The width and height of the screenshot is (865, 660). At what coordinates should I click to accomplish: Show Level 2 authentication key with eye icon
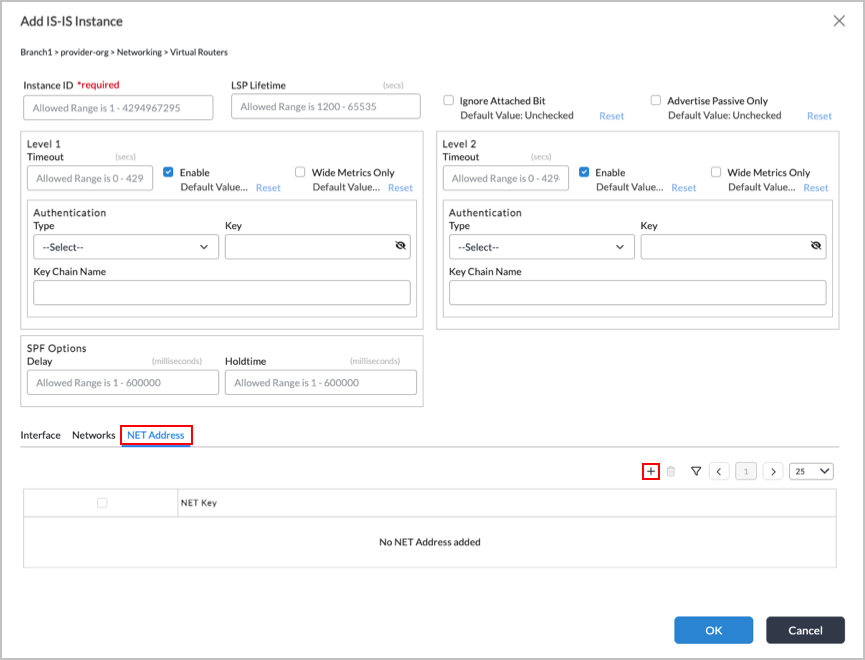coord(816,246)
